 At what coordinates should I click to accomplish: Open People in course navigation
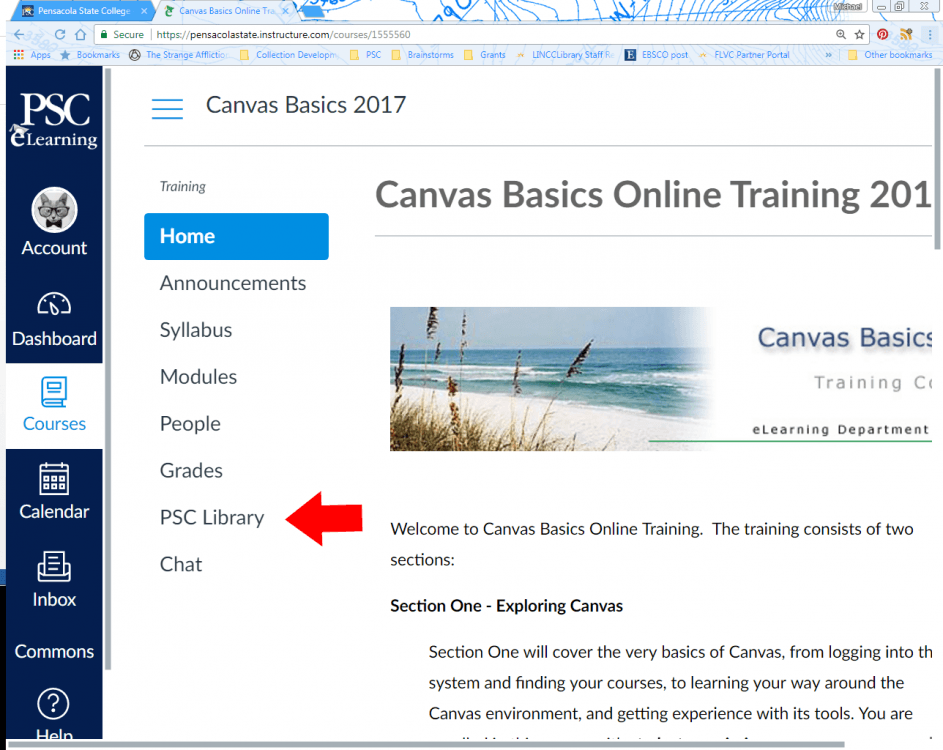[x=190, y=424]
